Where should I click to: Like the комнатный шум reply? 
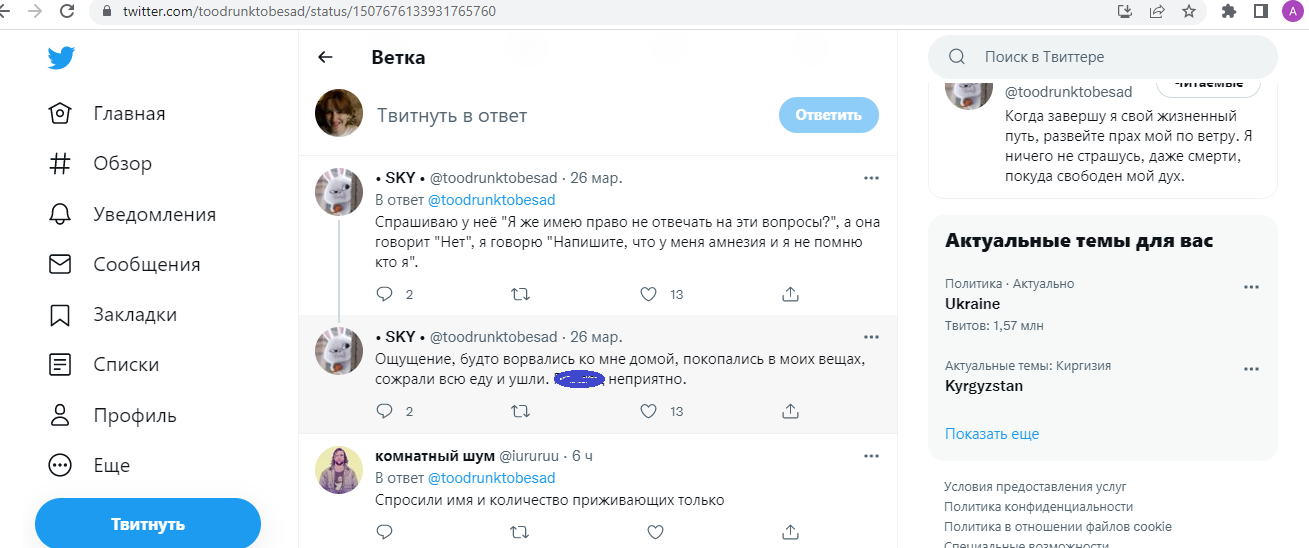coord(655,532)
